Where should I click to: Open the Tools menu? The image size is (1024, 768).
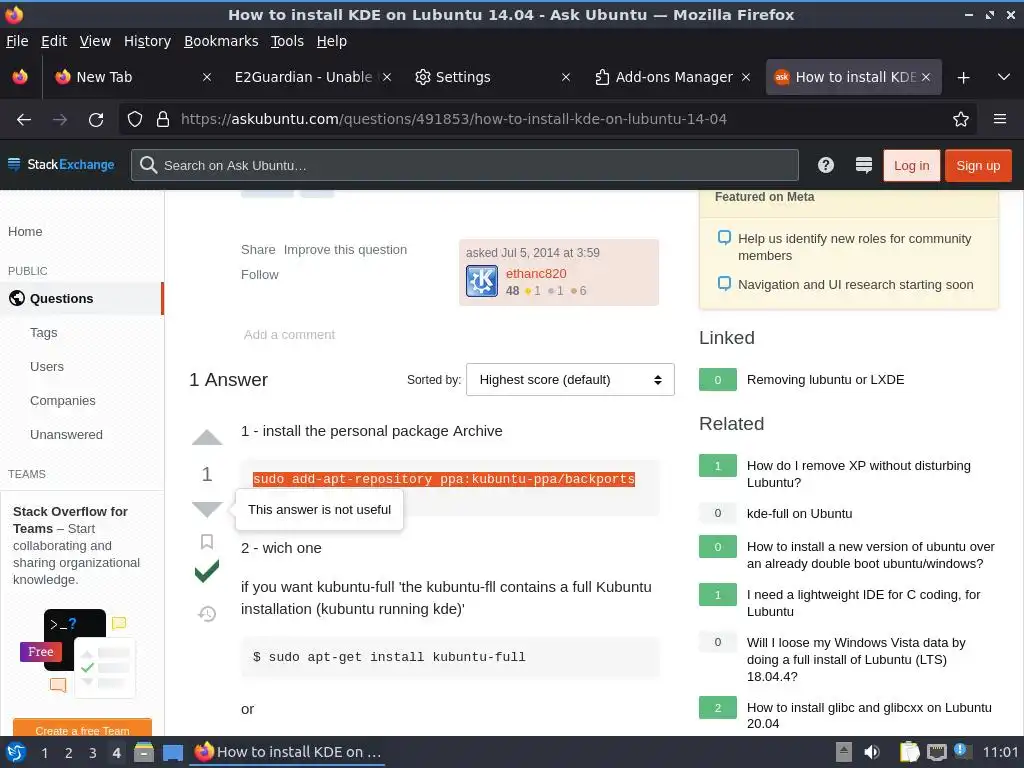287,41
